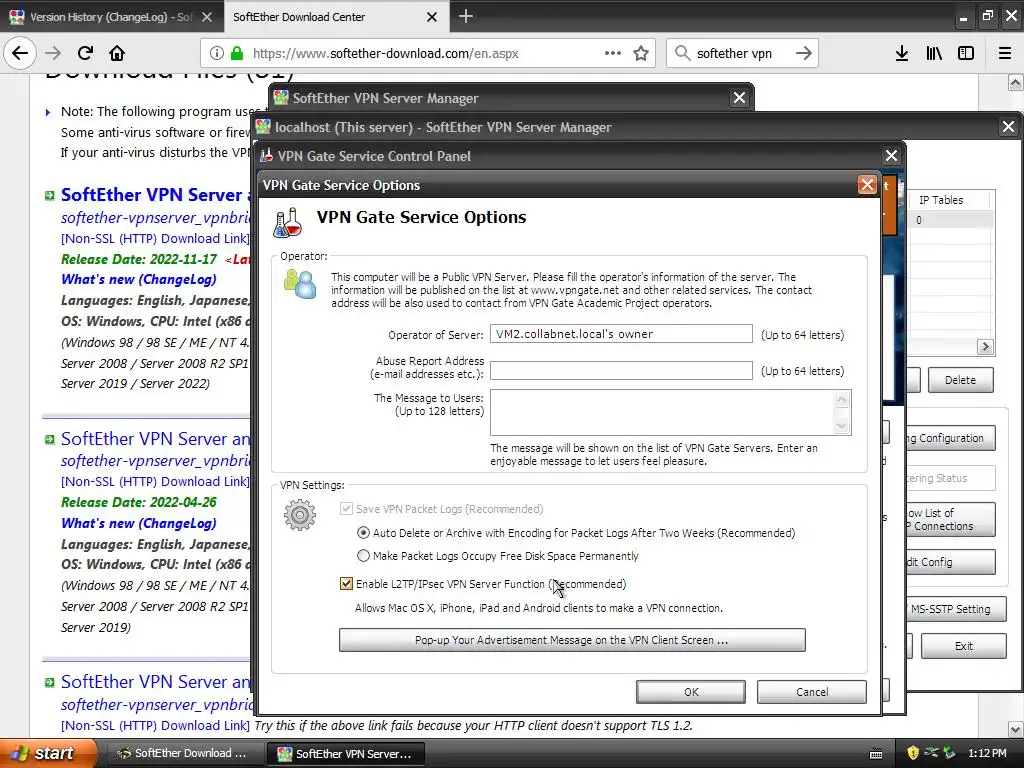The width and height of the screenshot is (1024, 768).
Task: Close the VPN Gate Service Options dialog with red X
Action: (867, 185)
